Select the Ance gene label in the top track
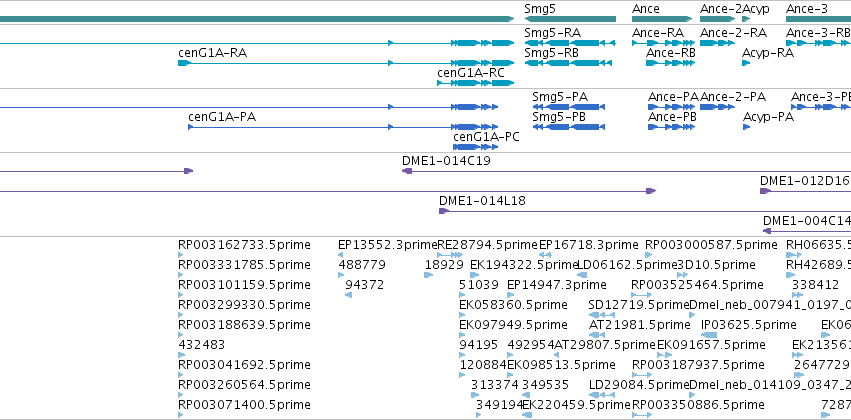This screenshot has width=851, height=420. tap(646, 9)
